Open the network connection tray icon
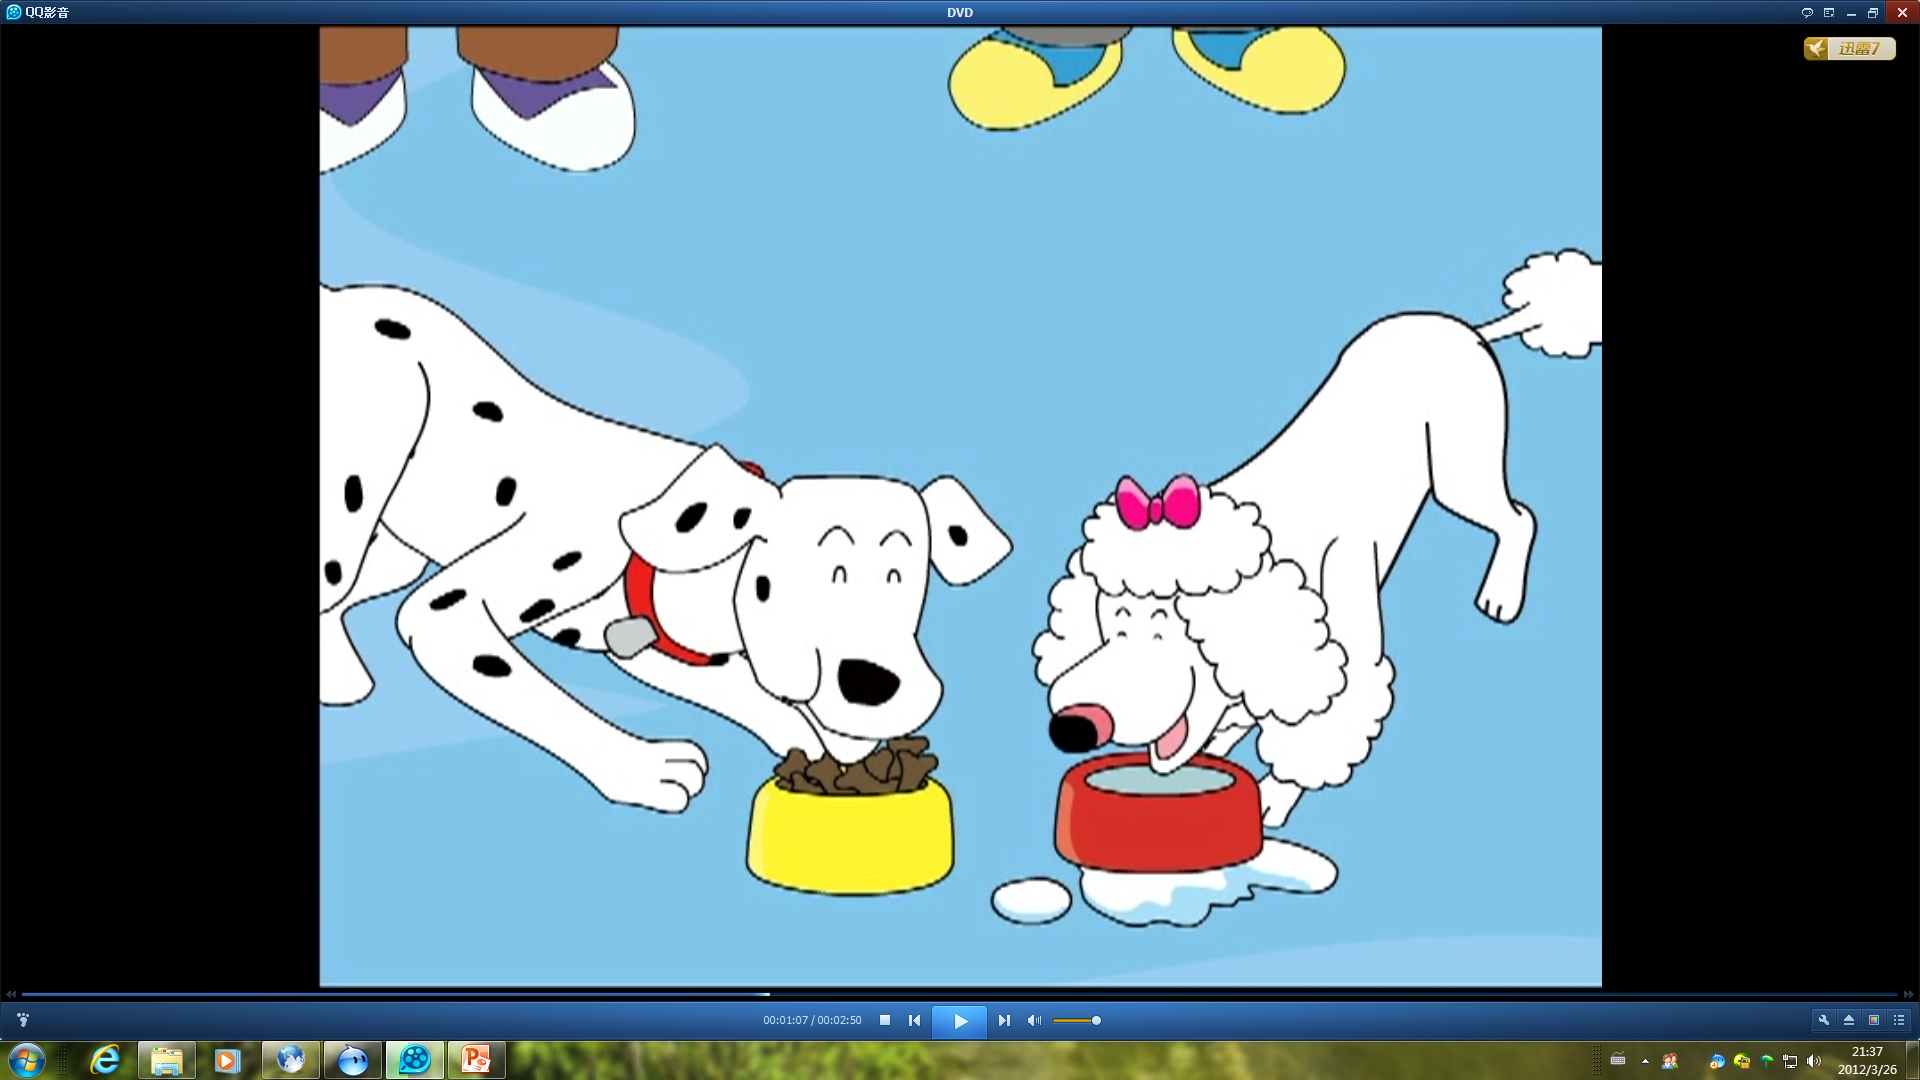1920x1080 pixels. 1790,1061
